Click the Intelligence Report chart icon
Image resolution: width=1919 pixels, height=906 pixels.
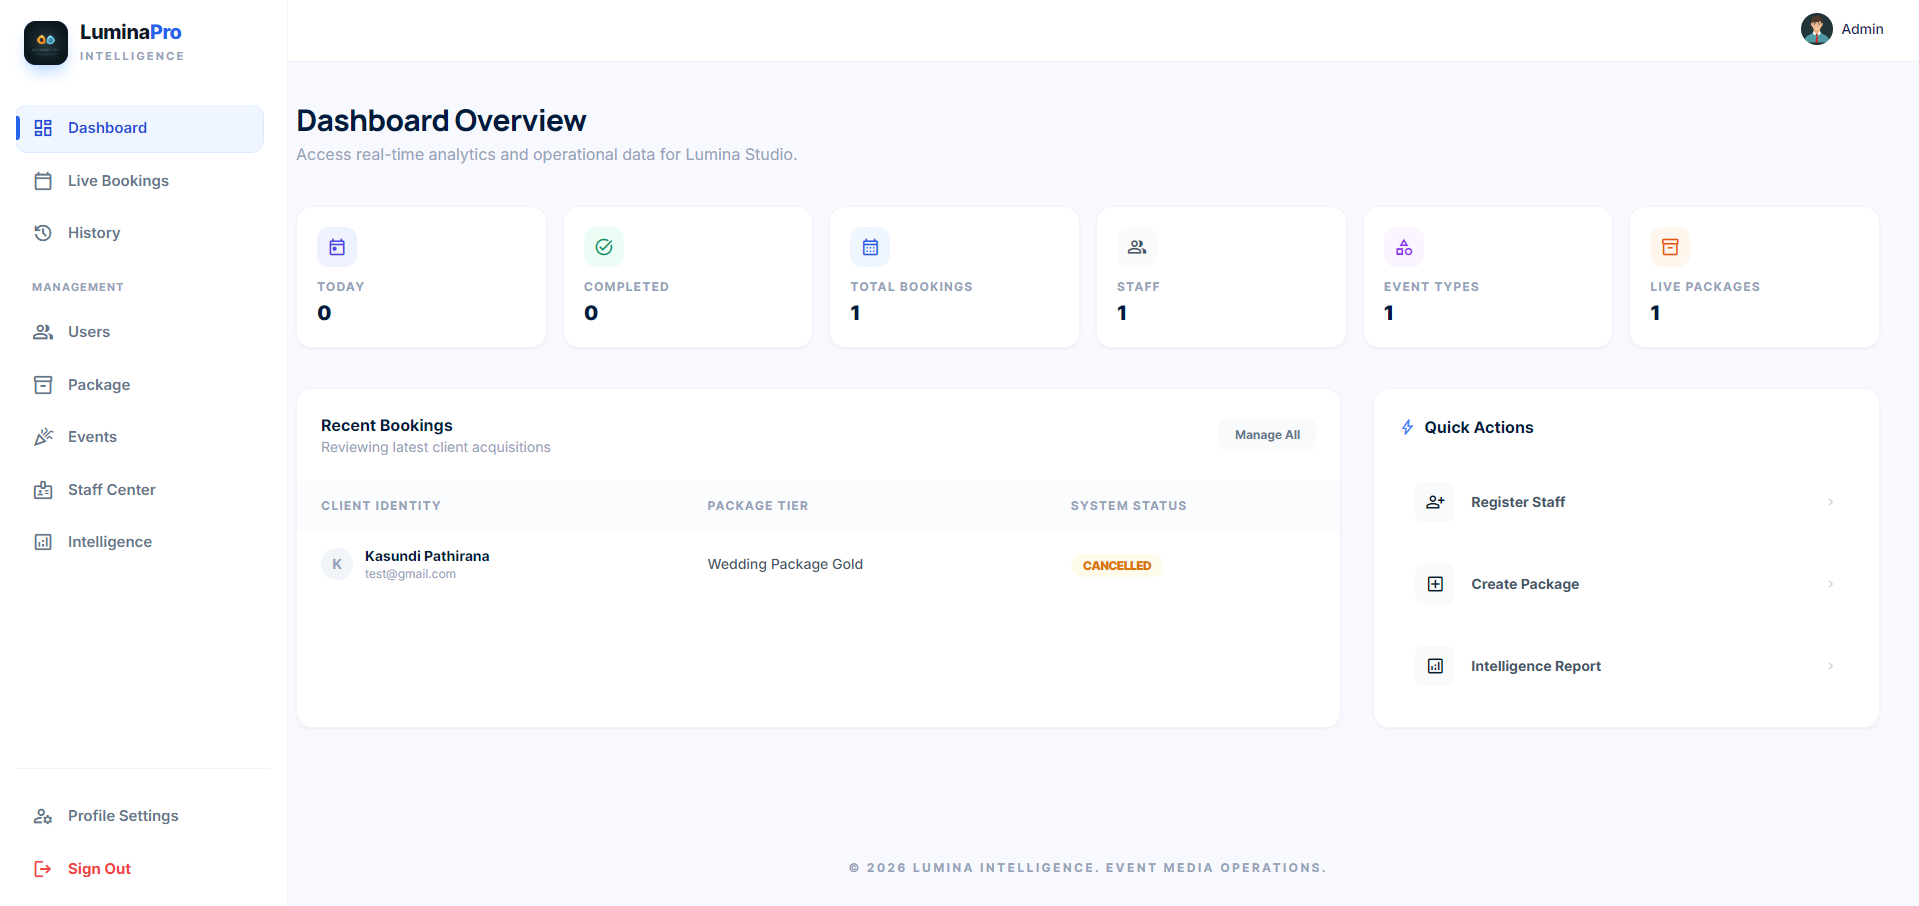[1435, 666]
